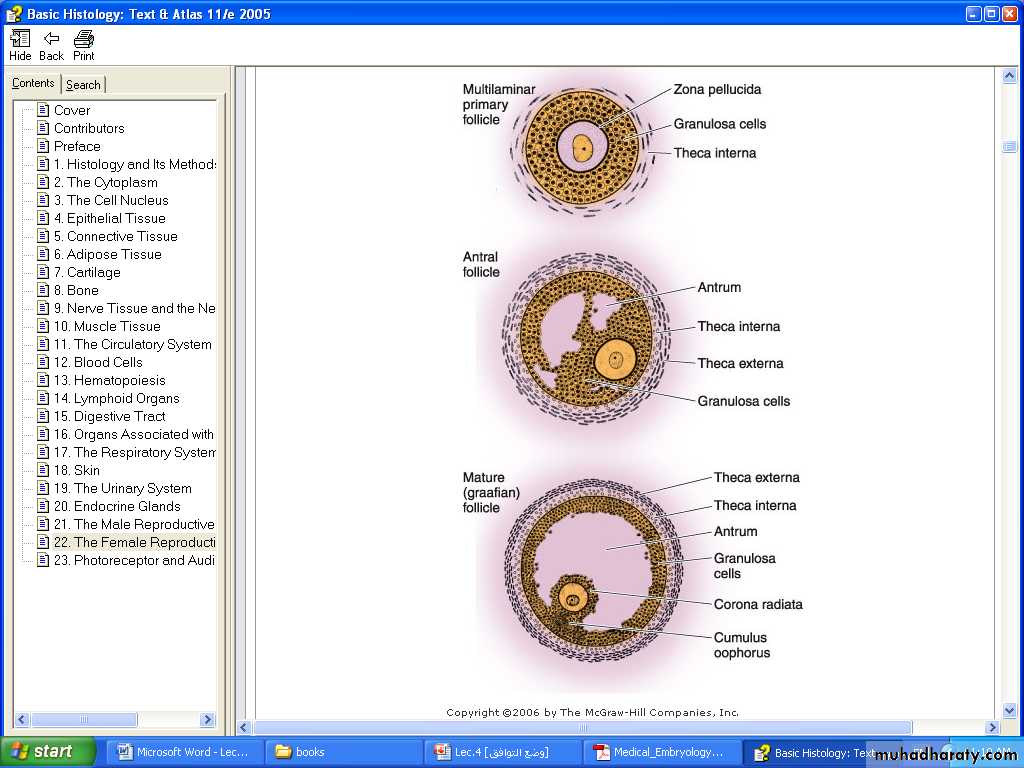Open chapter 12 Blood Cells
The height and width of the screenshot is (768, 1024).
(97, 362)
